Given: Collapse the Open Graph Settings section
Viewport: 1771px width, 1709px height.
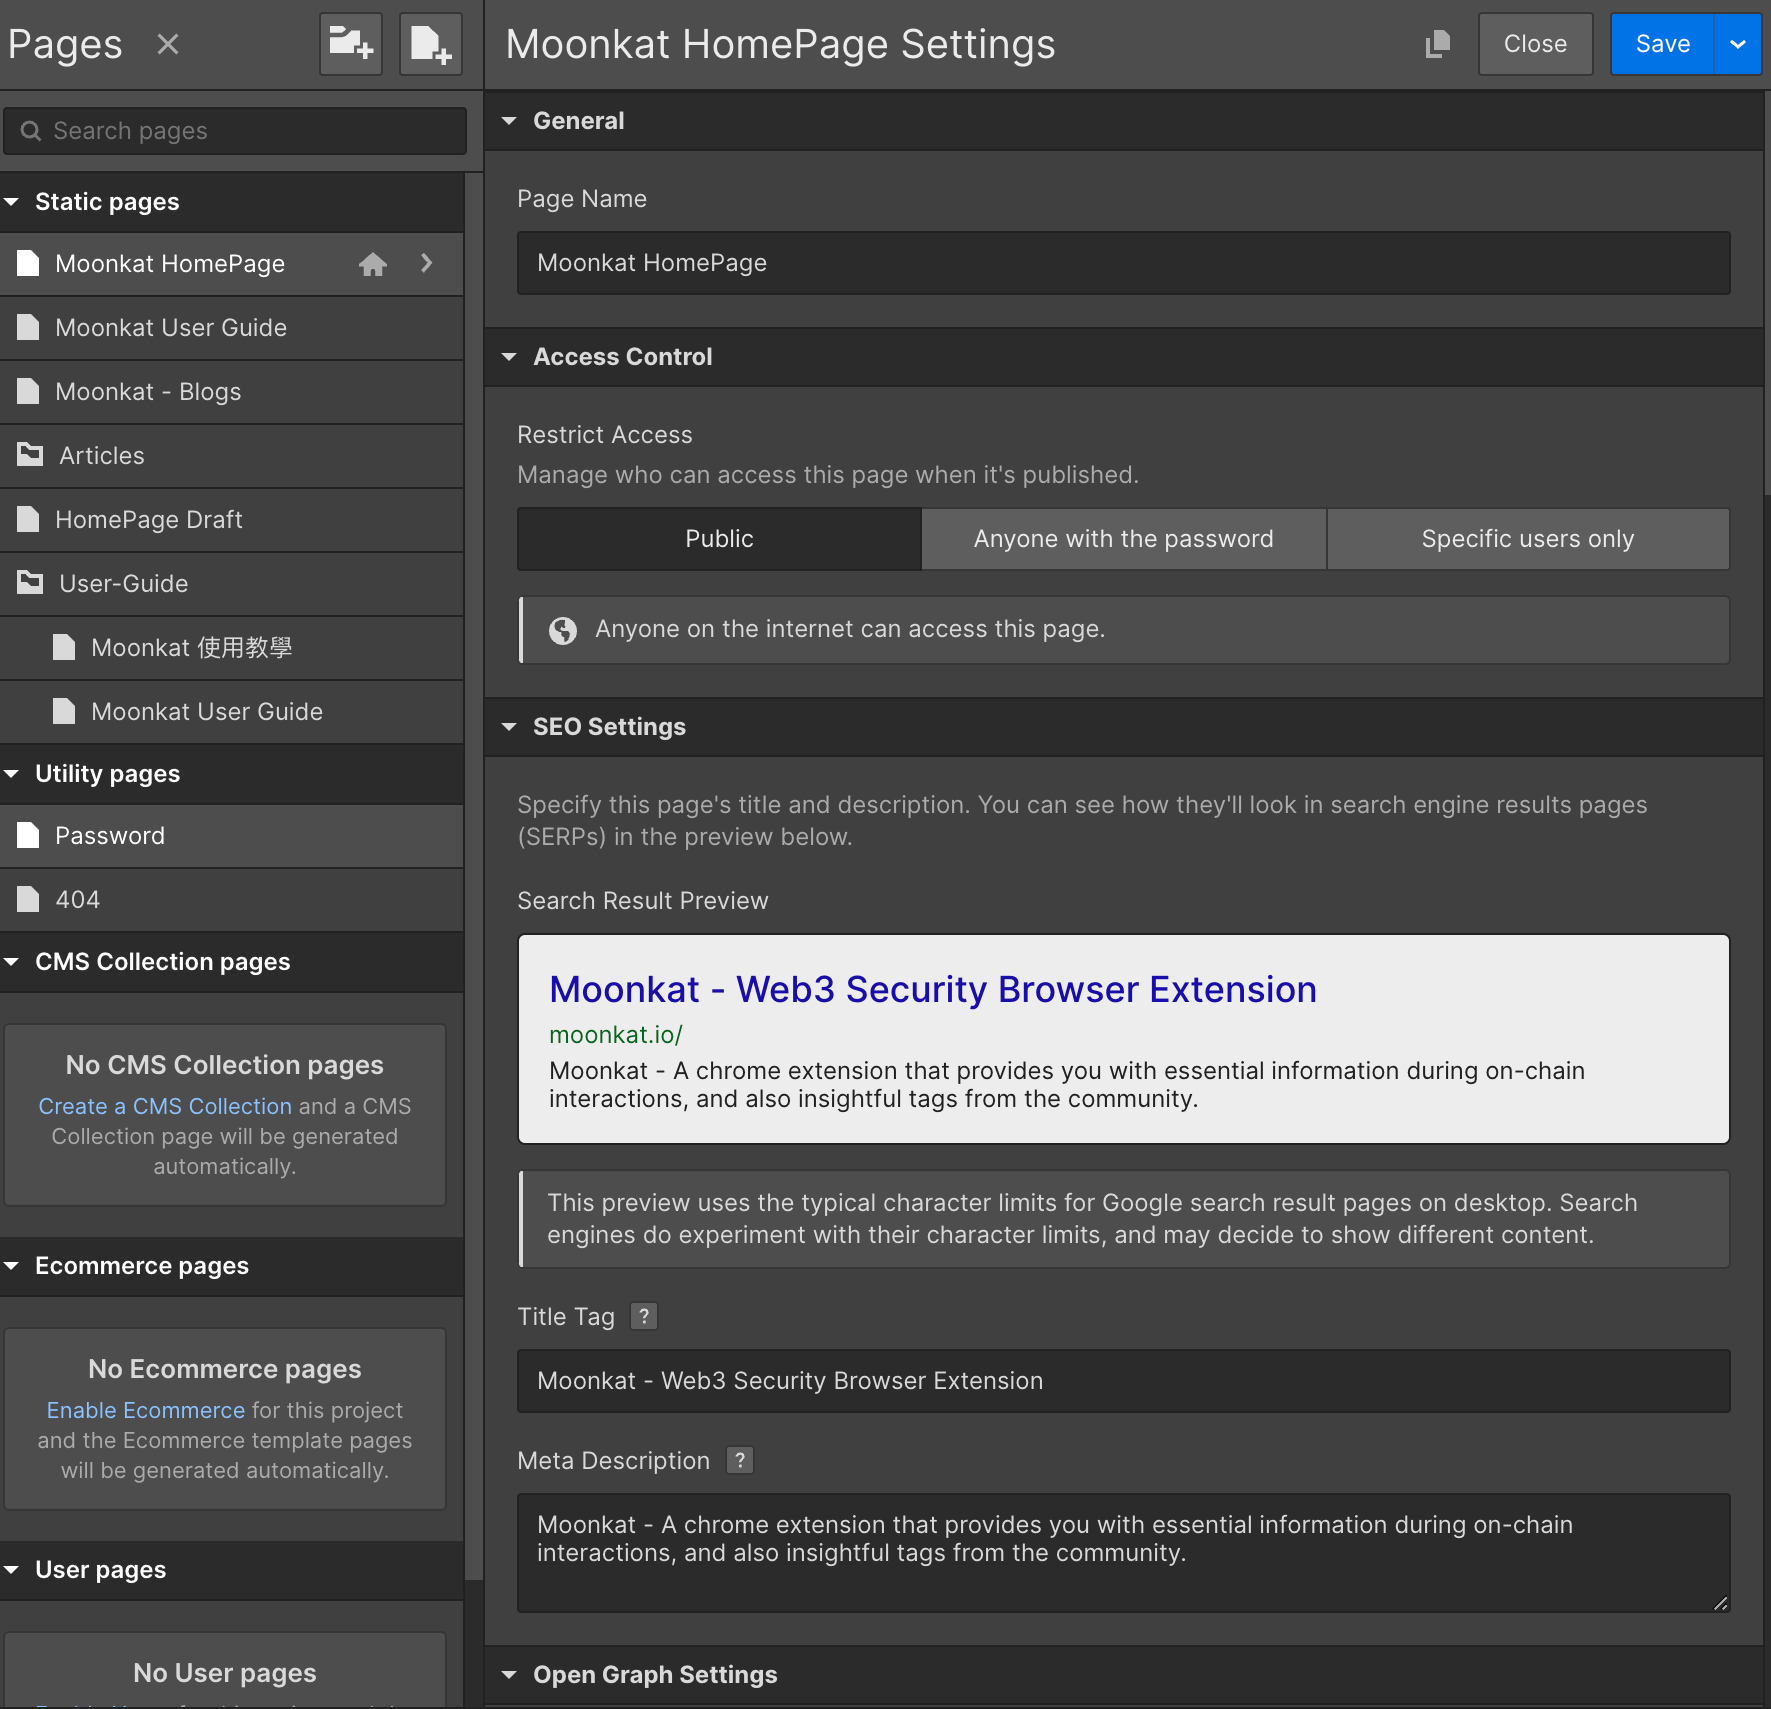Looking at the screenshot, I should (509, 1675).
